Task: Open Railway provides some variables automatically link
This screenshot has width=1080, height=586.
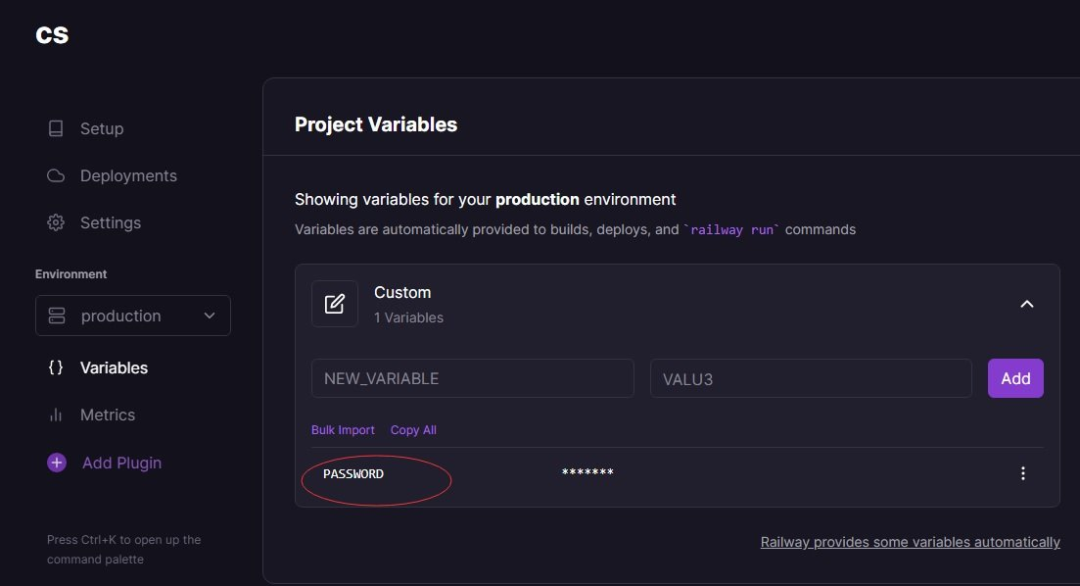Action: pos(910,542)
